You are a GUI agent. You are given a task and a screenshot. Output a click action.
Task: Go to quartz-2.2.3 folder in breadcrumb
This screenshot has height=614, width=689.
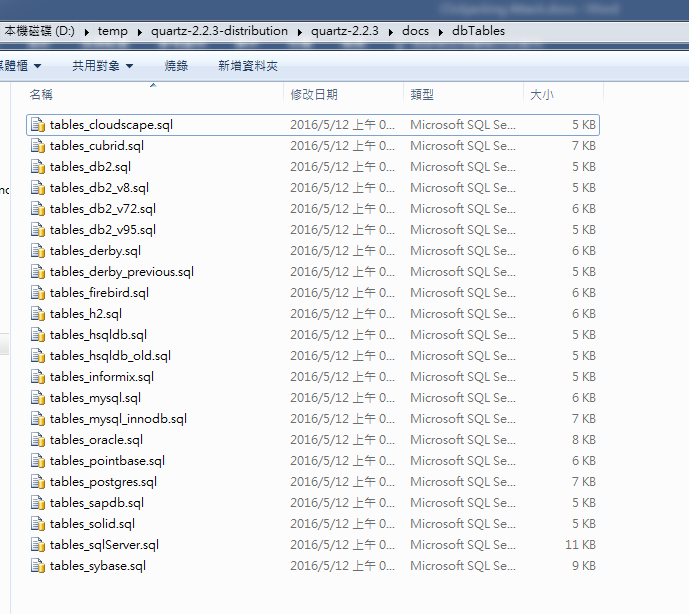[x=345, y=31]
